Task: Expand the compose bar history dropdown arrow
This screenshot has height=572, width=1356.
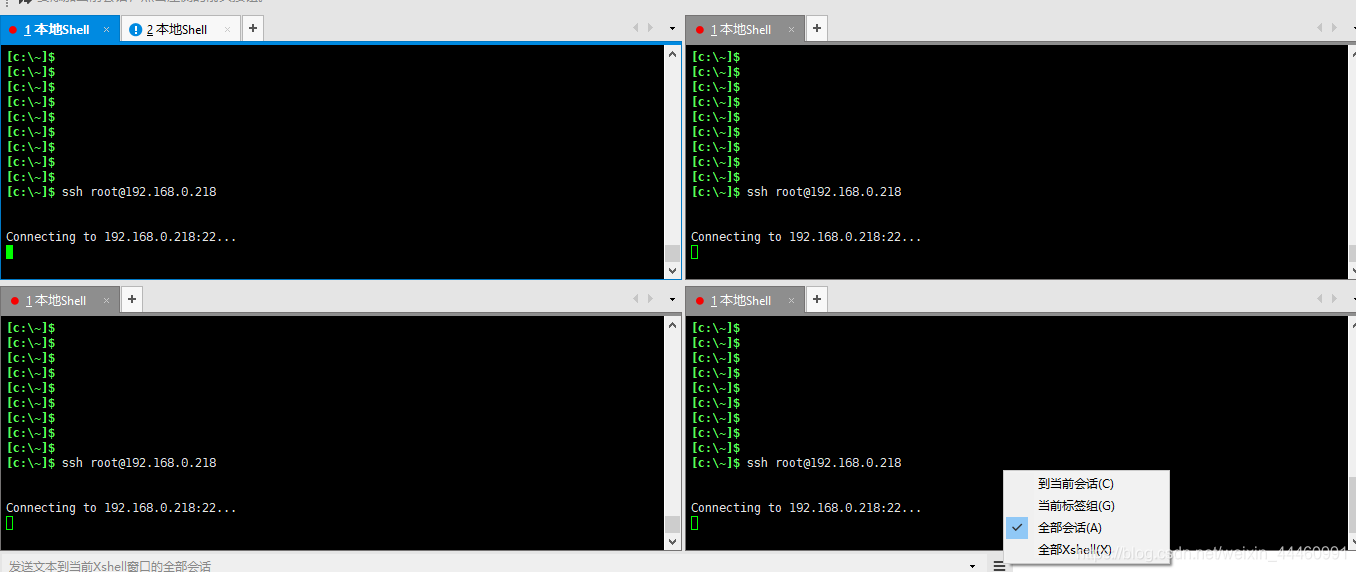Action: [973, 566]
